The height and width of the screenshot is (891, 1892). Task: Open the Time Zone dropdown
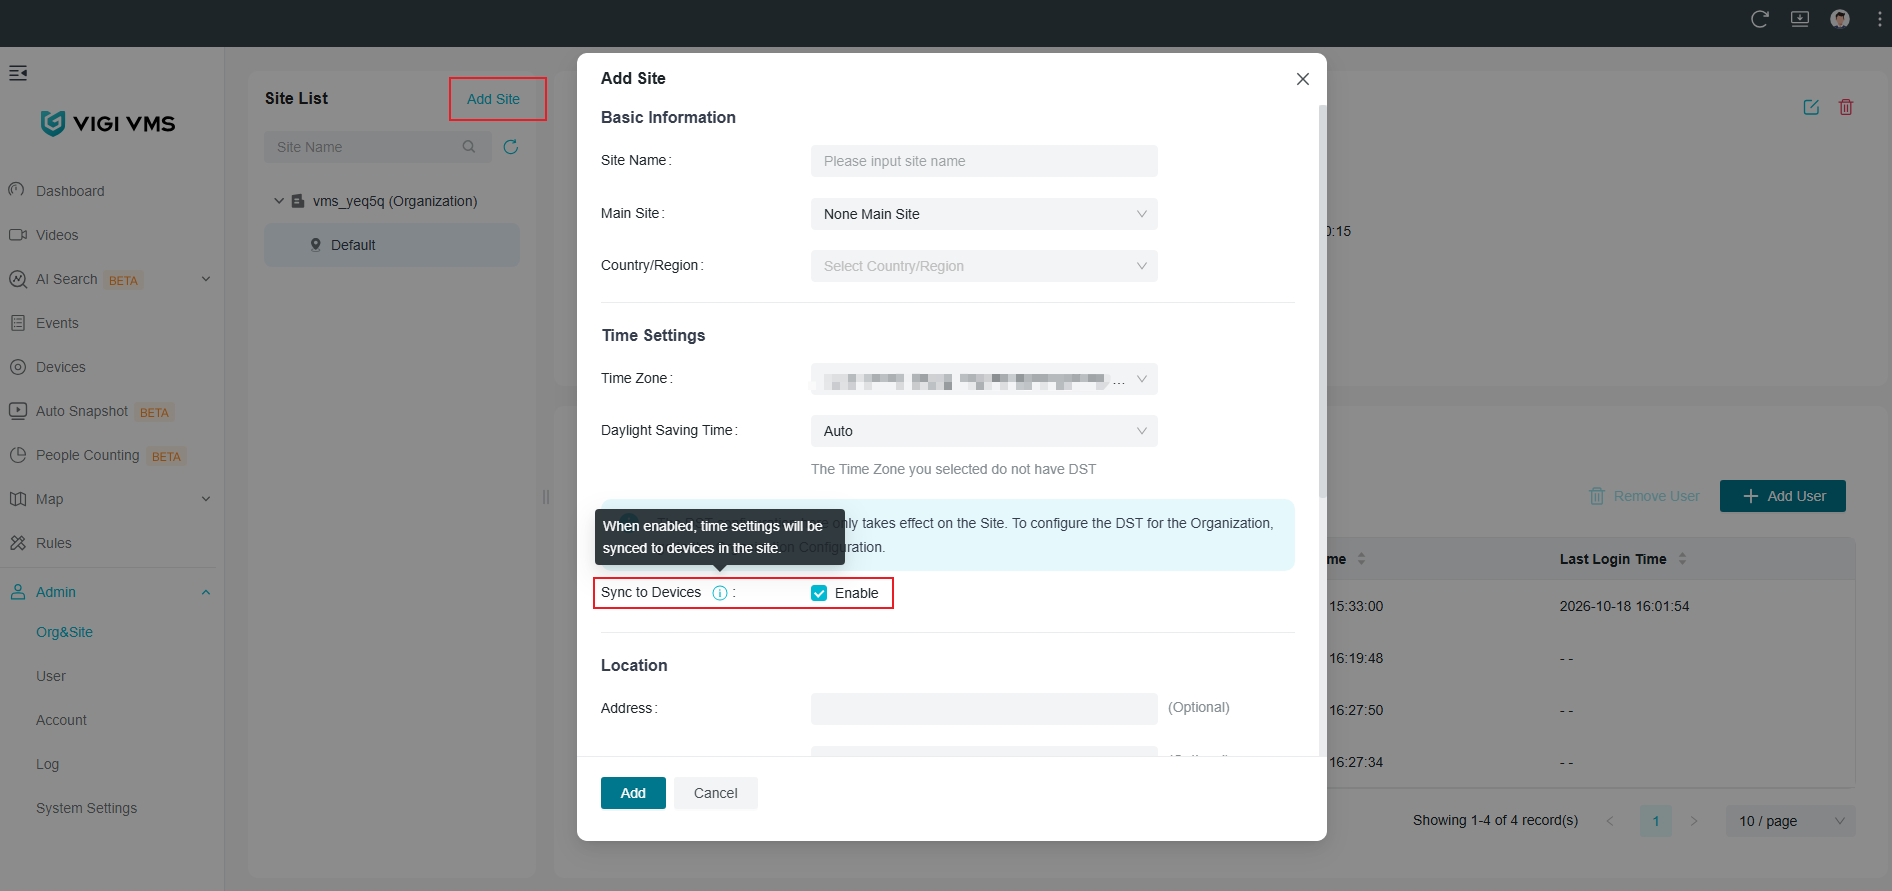tap(984, 379)
